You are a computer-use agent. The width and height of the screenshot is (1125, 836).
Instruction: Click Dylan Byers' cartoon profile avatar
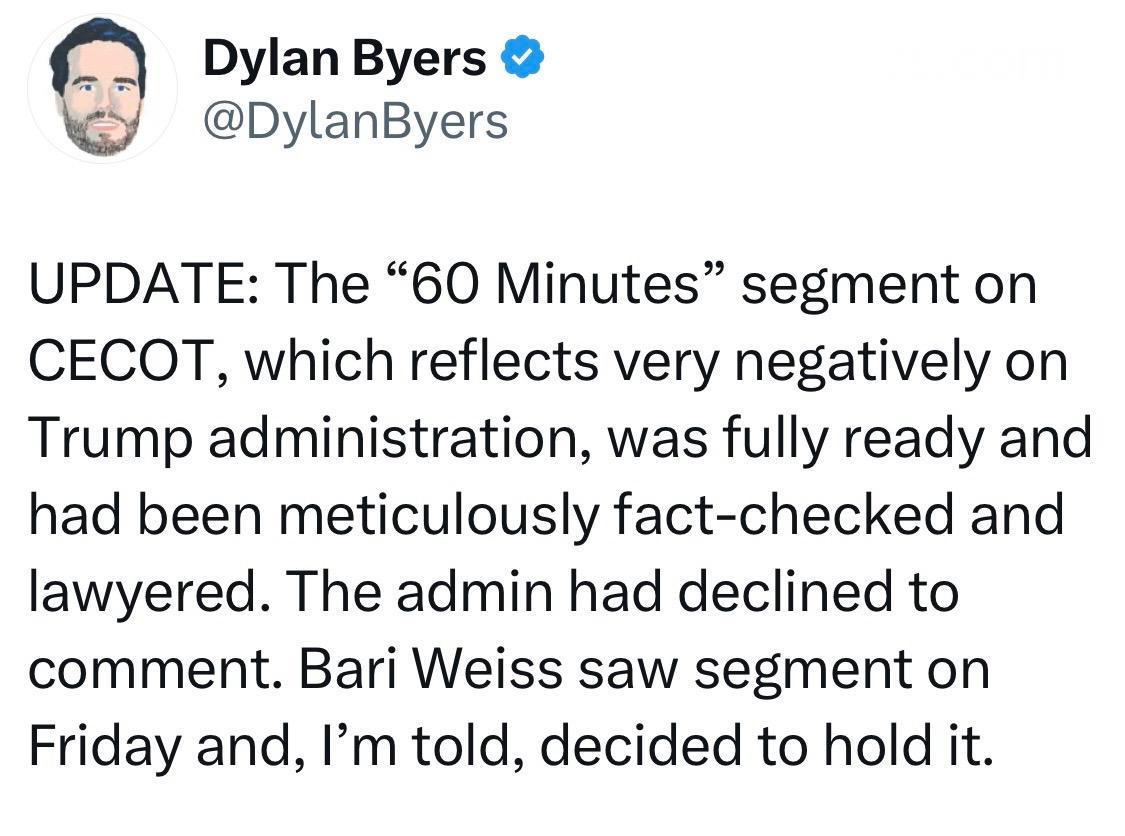click(102, 88)
